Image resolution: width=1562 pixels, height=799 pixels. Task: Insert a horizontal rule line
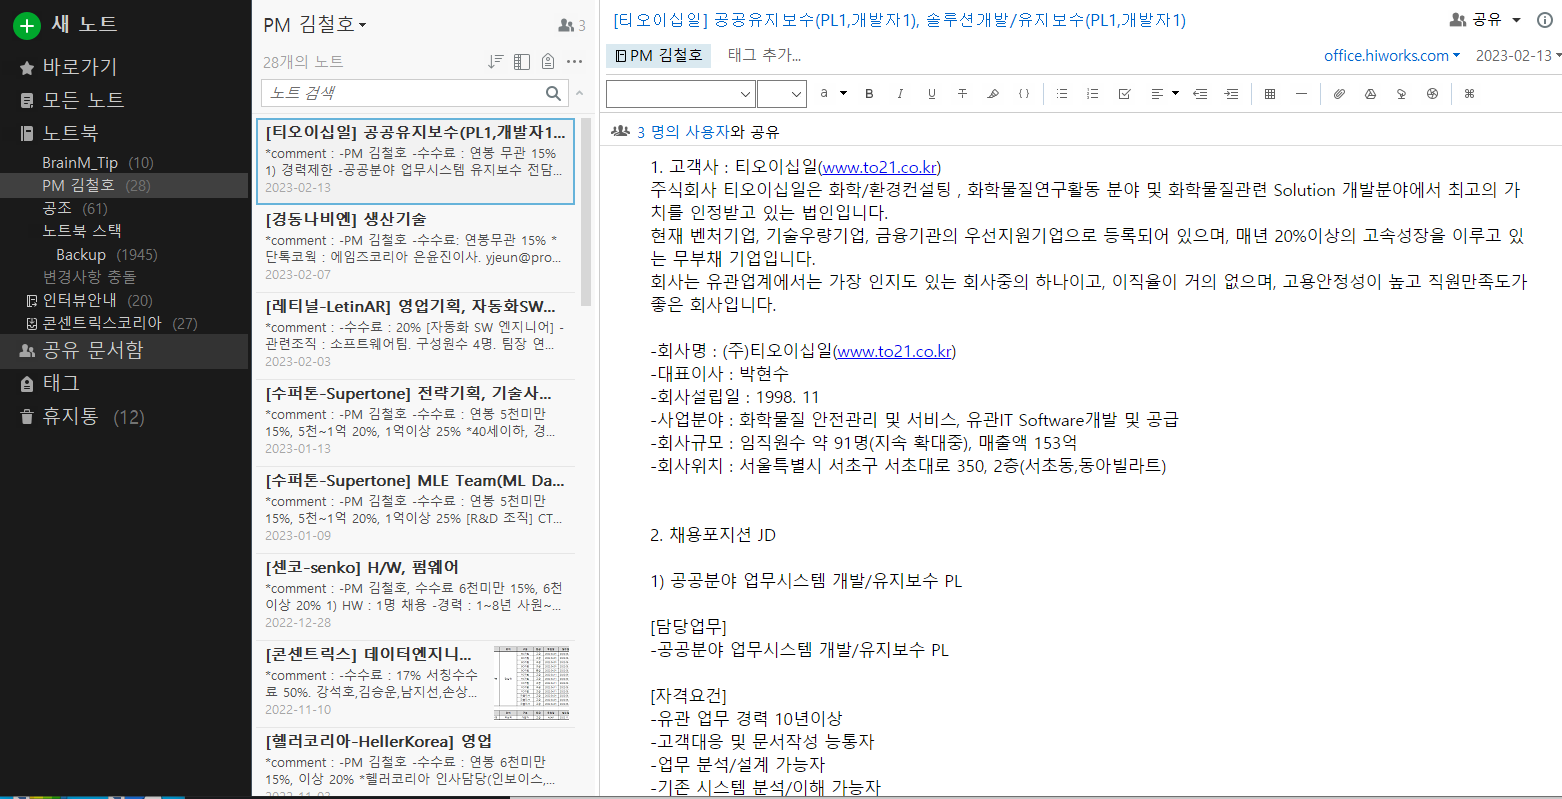tap(1301, 93)
